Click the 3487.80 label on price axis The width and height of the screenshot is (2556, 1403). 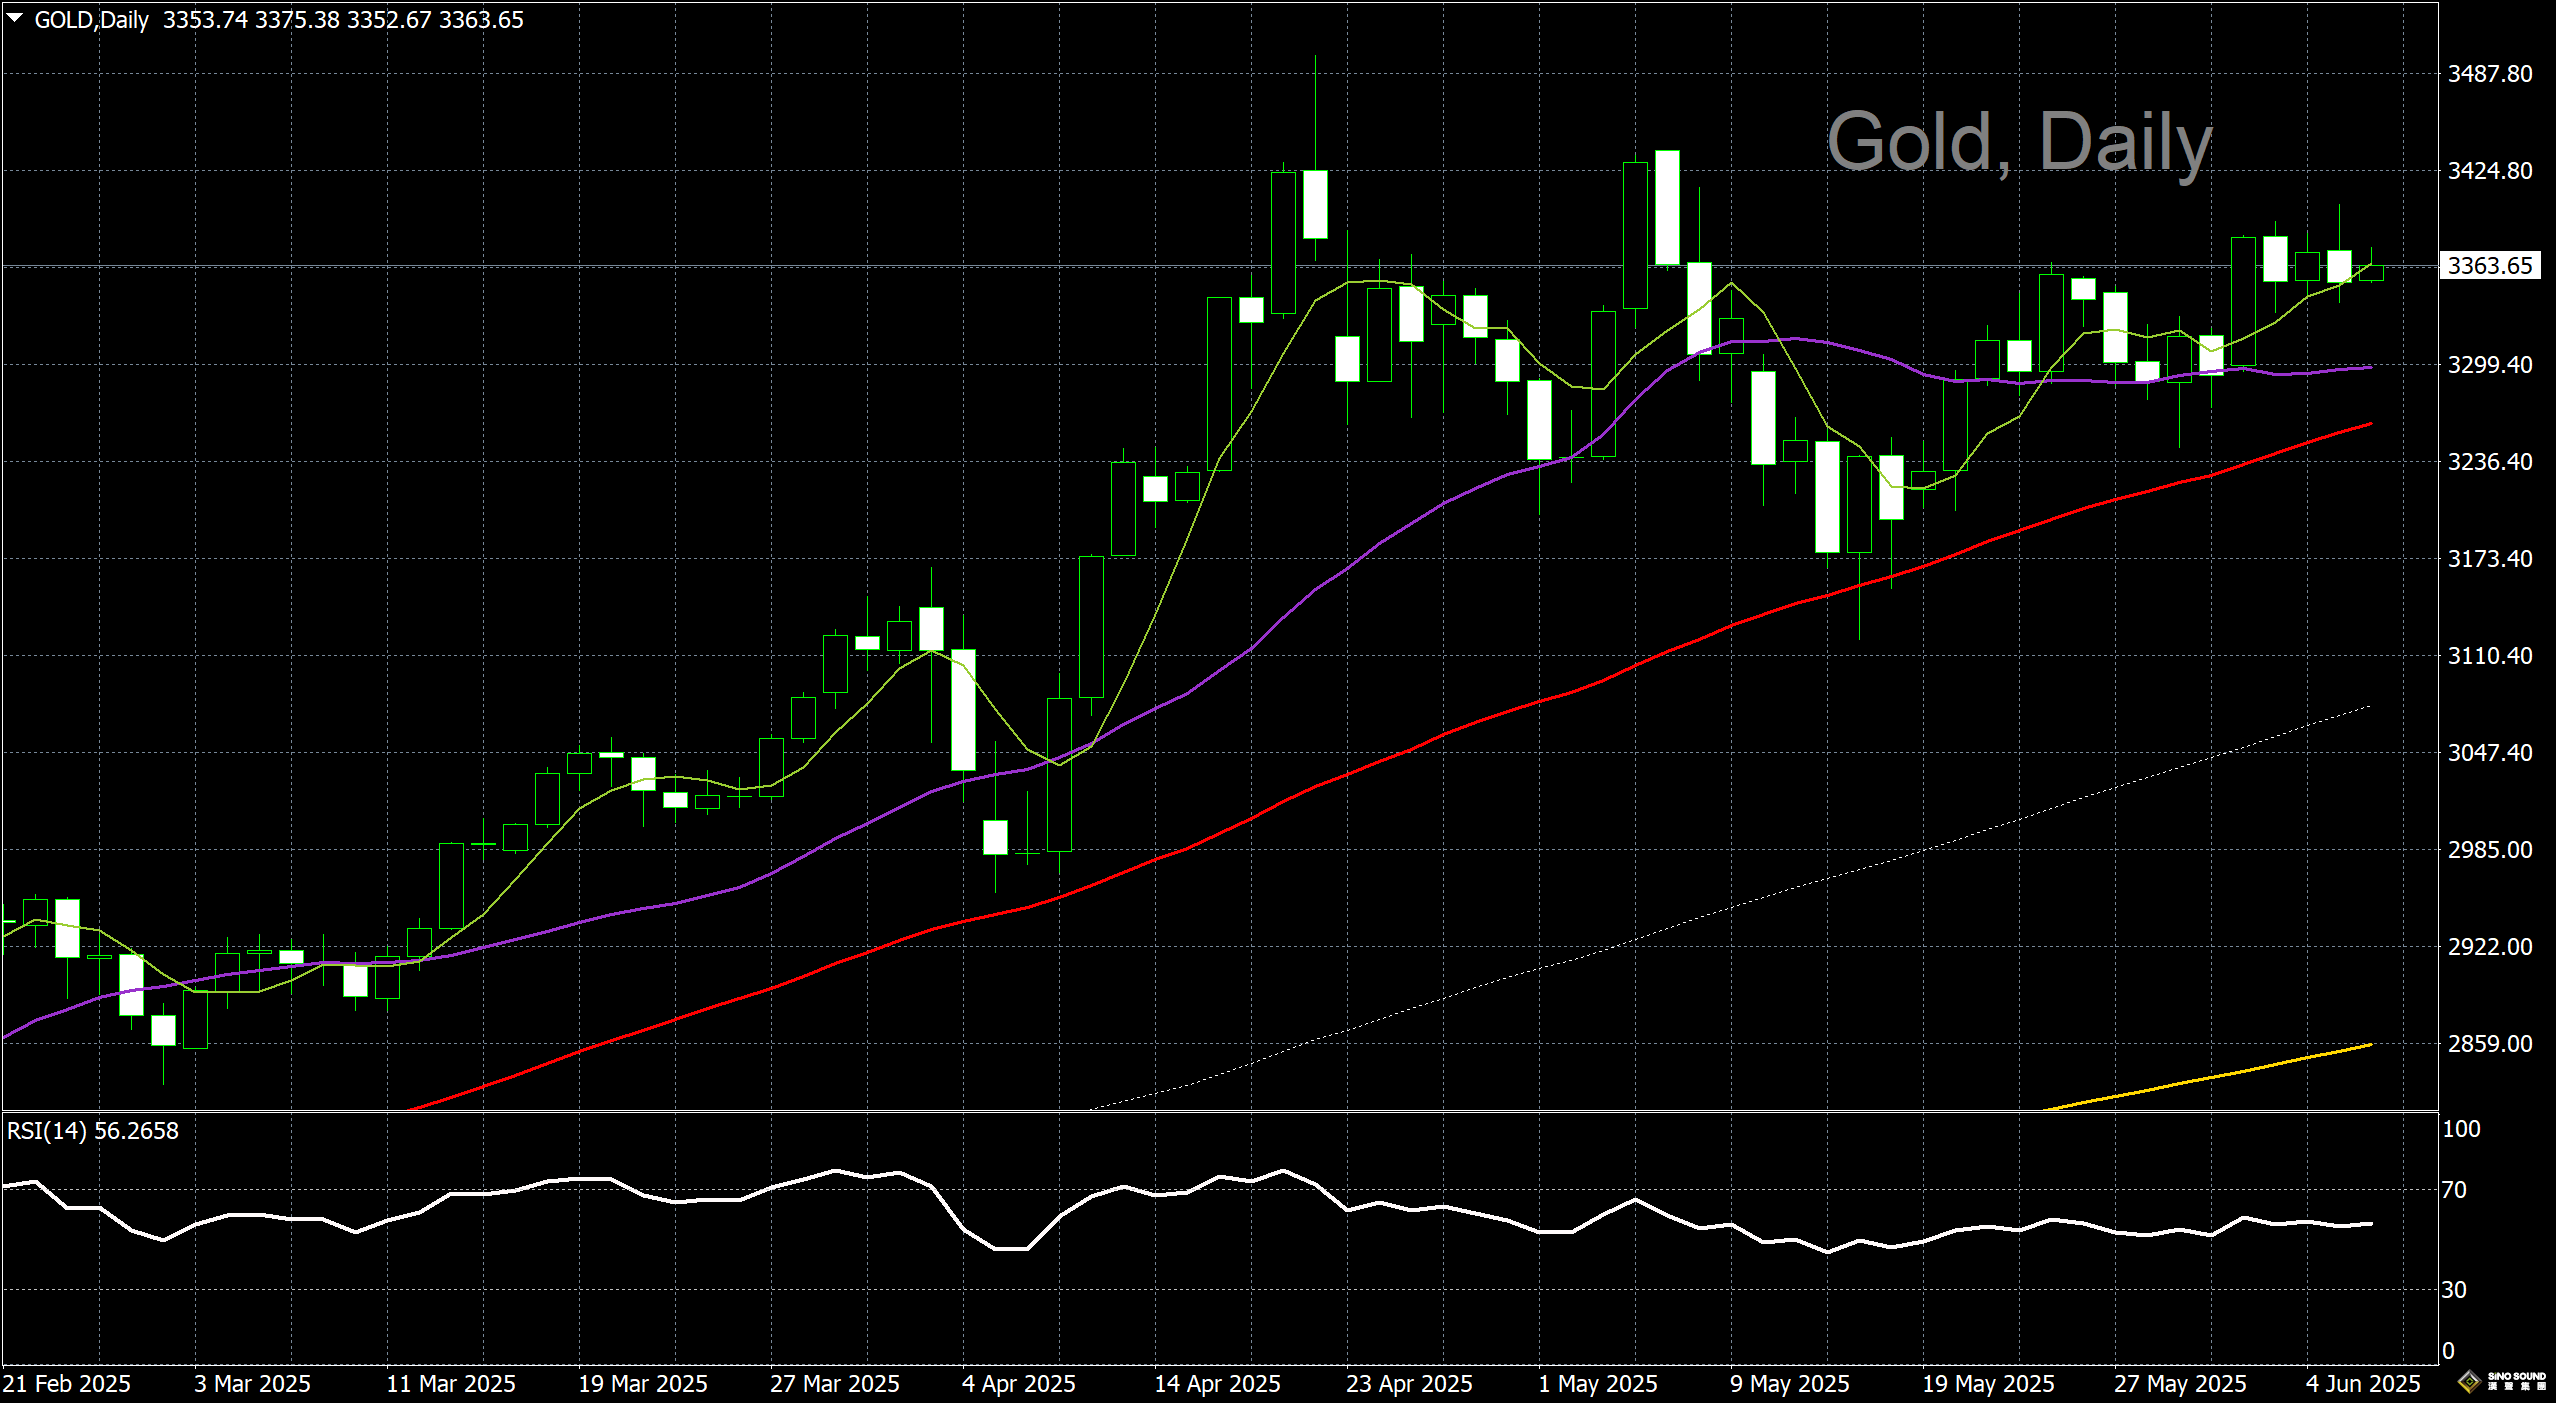click(2489, 74)
